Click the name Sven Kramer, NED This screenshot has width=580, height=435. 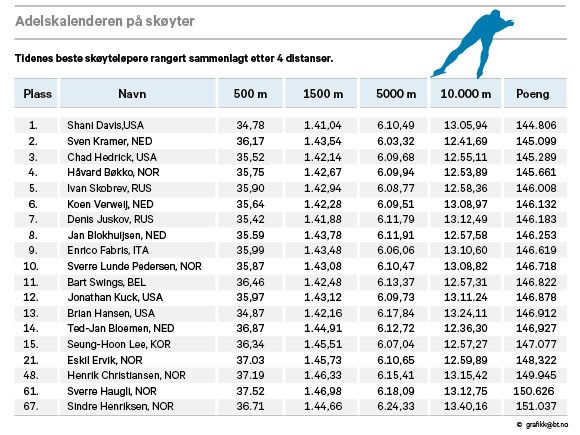[110, 141]
